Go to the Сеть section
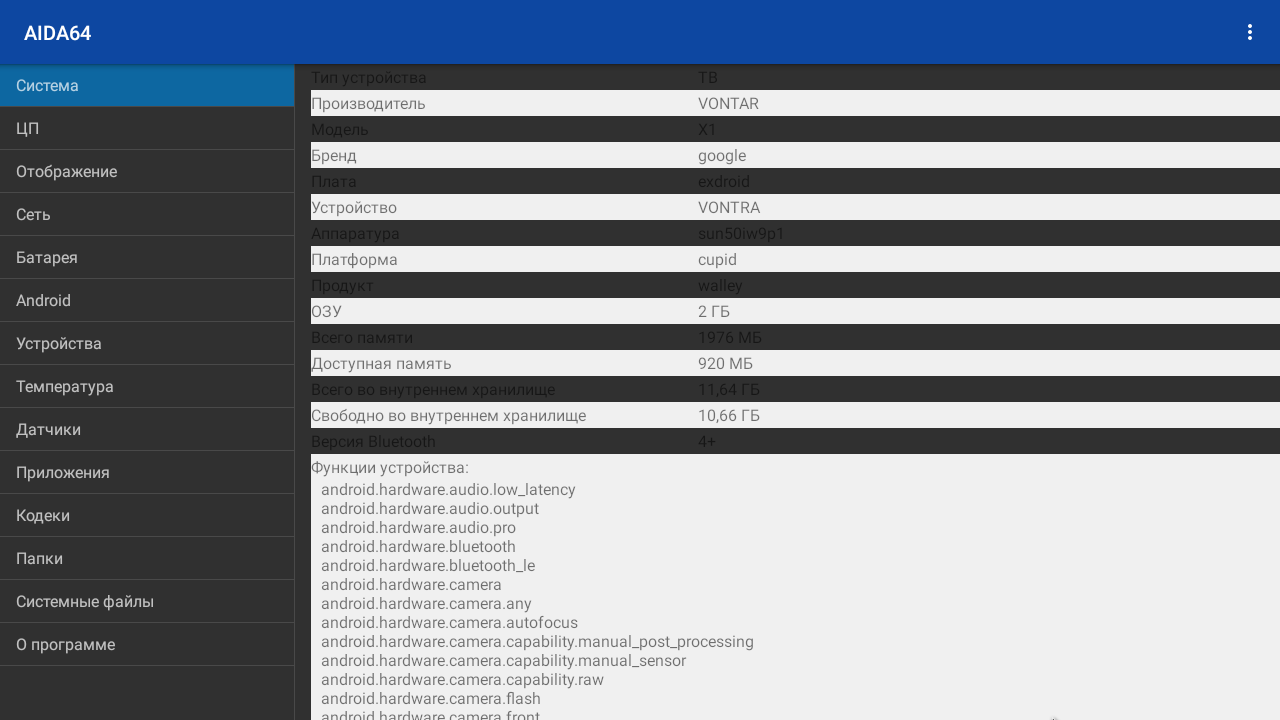 click(x=147, y=215)
